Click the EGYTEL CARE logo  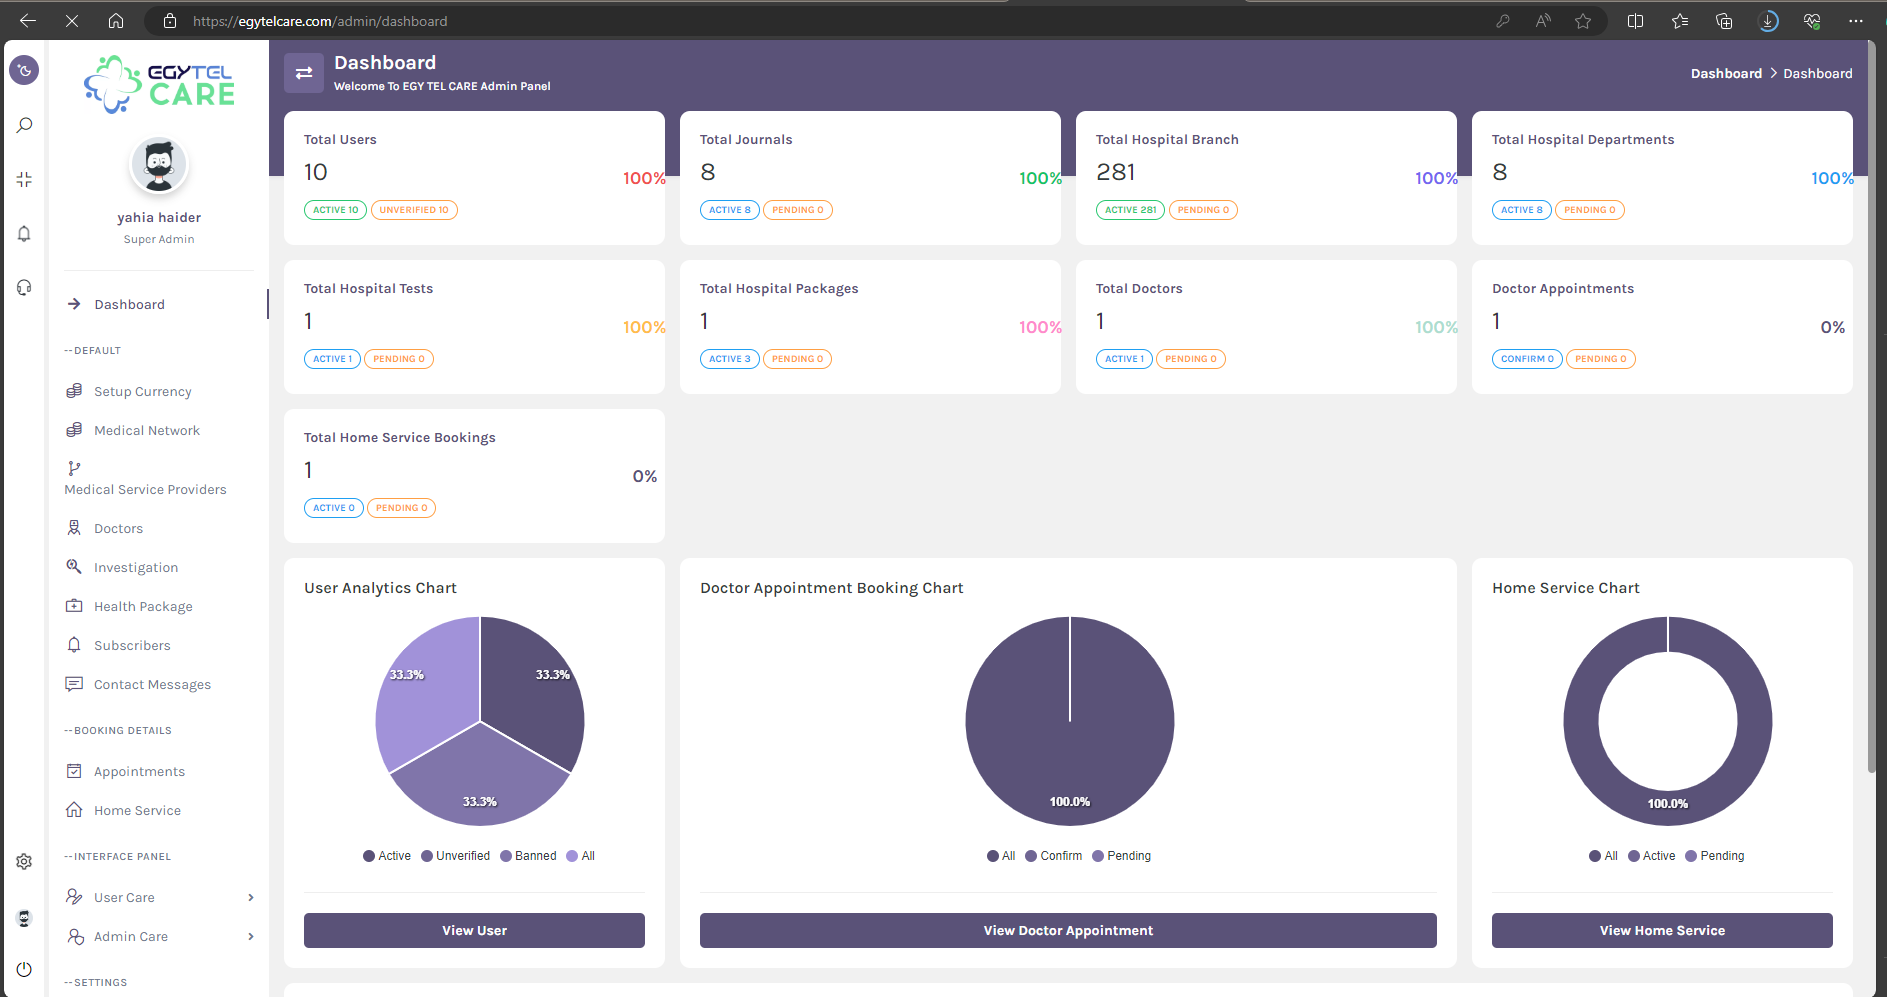(159, 85)
